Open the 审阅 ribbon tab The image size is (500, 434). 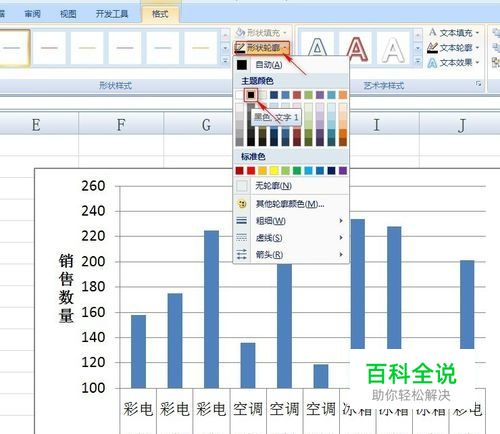pos(32,14)
